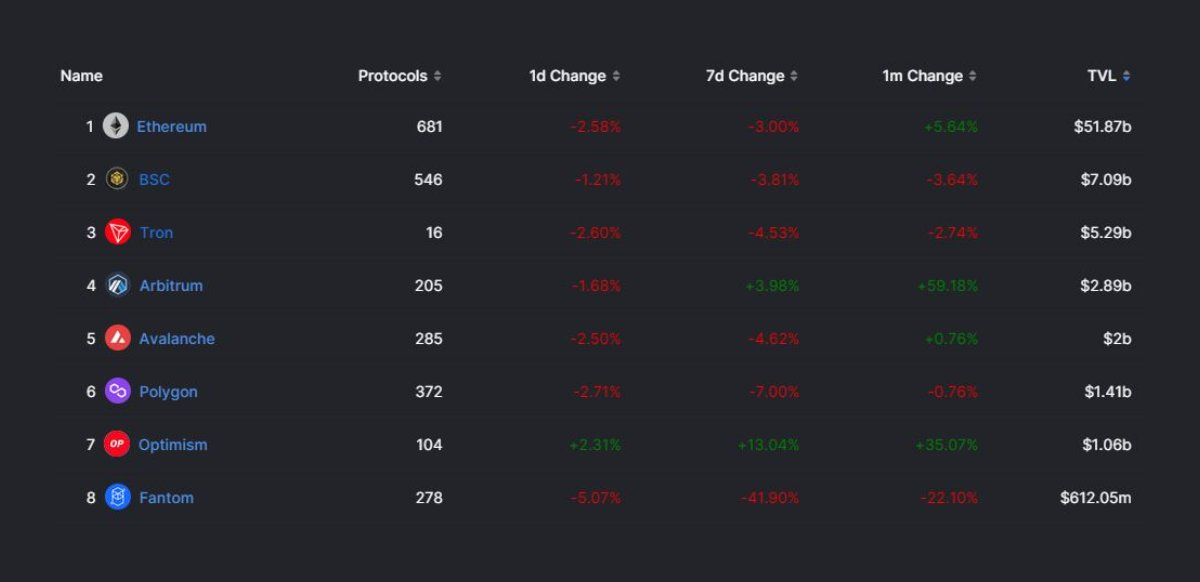The image size is (1200, 582).
Task: Click the Optimism OP logo icon
Action: [x=117, y=444]
